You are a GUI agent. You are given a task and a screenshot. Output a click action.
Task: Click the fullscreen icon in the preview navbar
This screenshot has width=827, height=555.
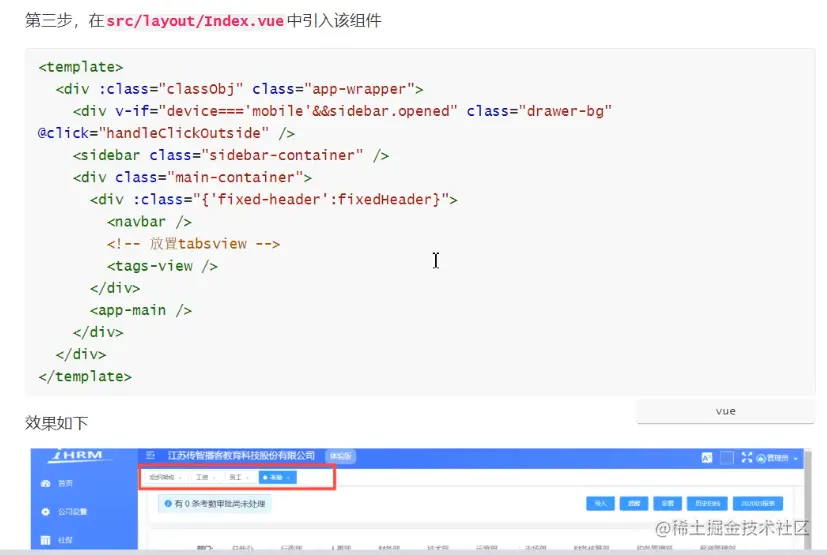[x=746, y=457]
